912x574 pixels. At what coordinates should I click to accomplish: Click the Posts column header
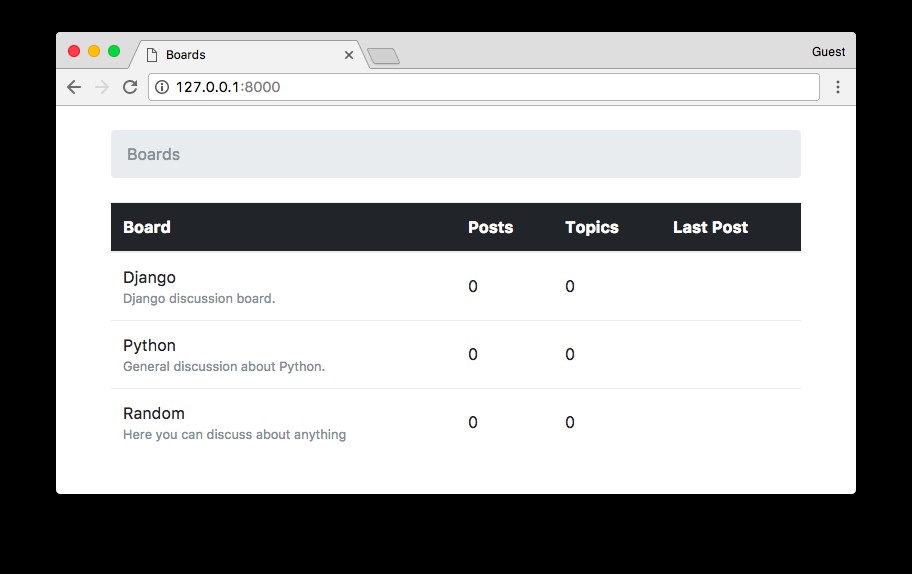490,227
